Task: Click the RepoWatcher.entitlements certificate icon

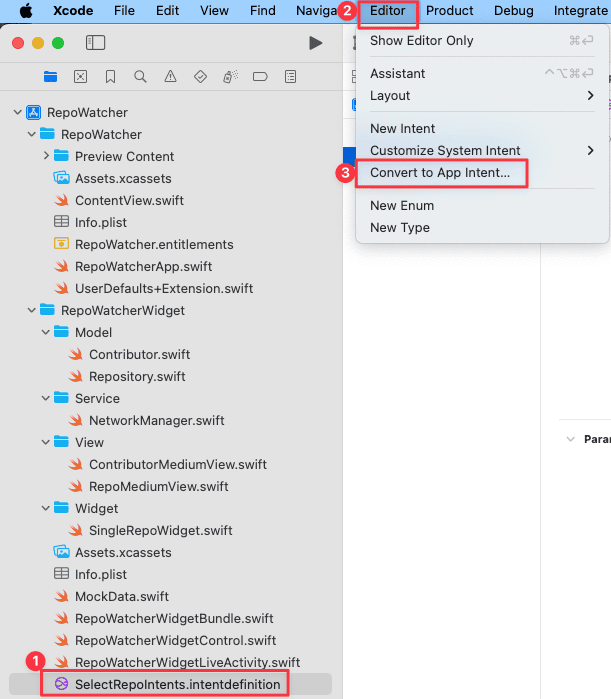Action: 61,244
